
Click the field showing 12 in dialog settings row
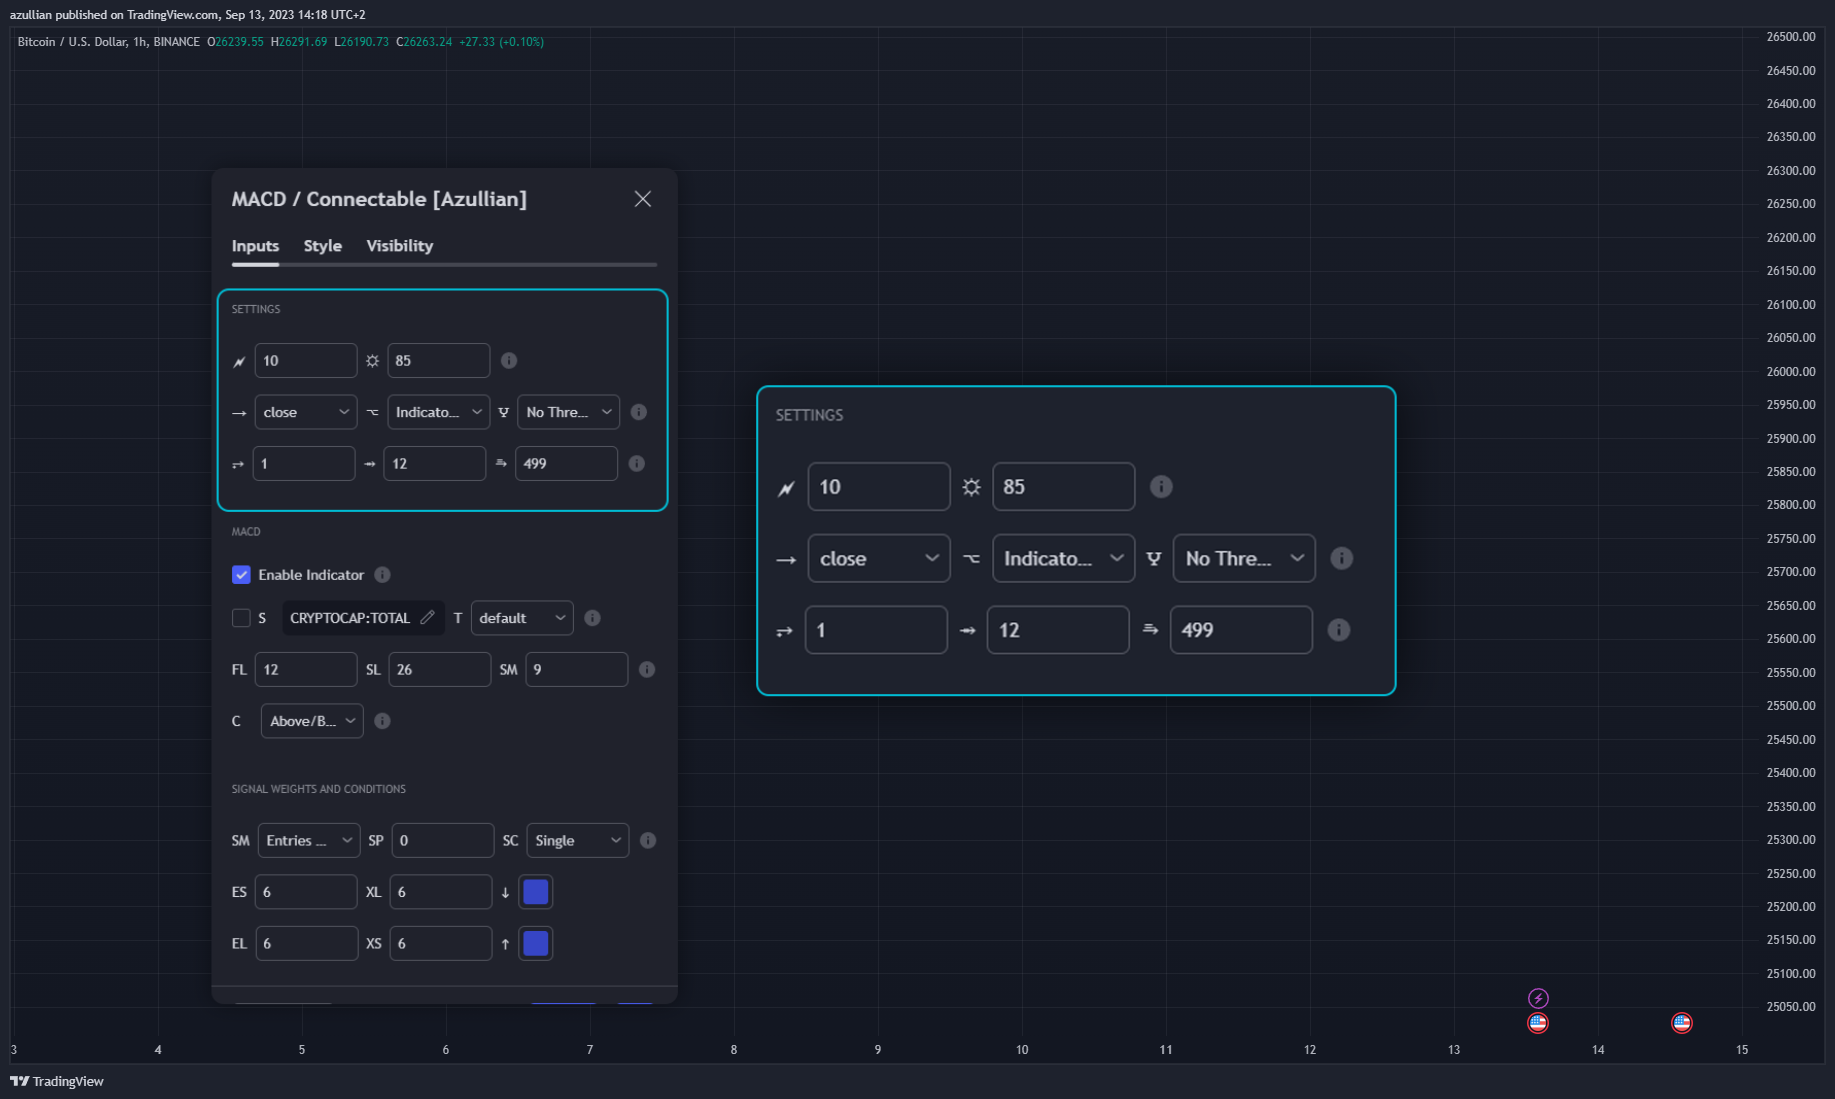pyautogui.click(x=434, y=464)
